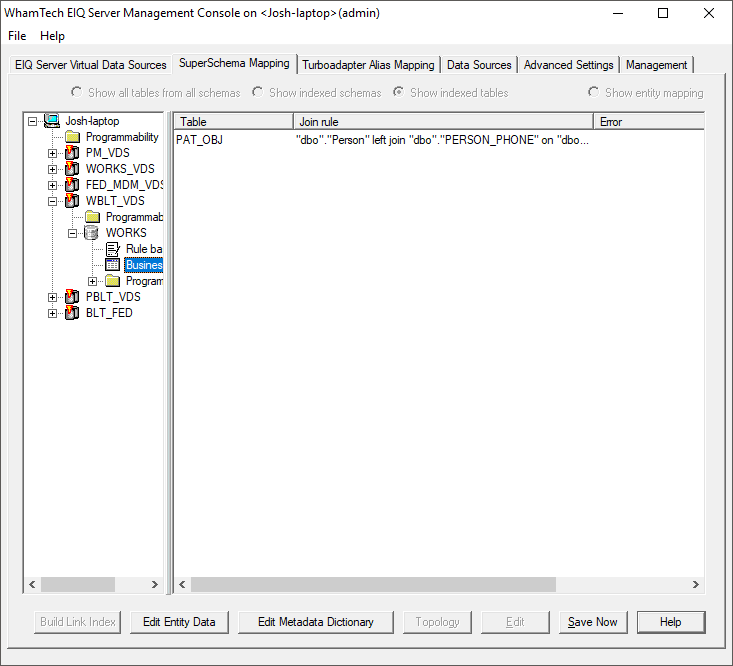The height and width of the screenshot is (666, 733).
Task: Click the top-level Programmability folder icon
Action: 72,137
